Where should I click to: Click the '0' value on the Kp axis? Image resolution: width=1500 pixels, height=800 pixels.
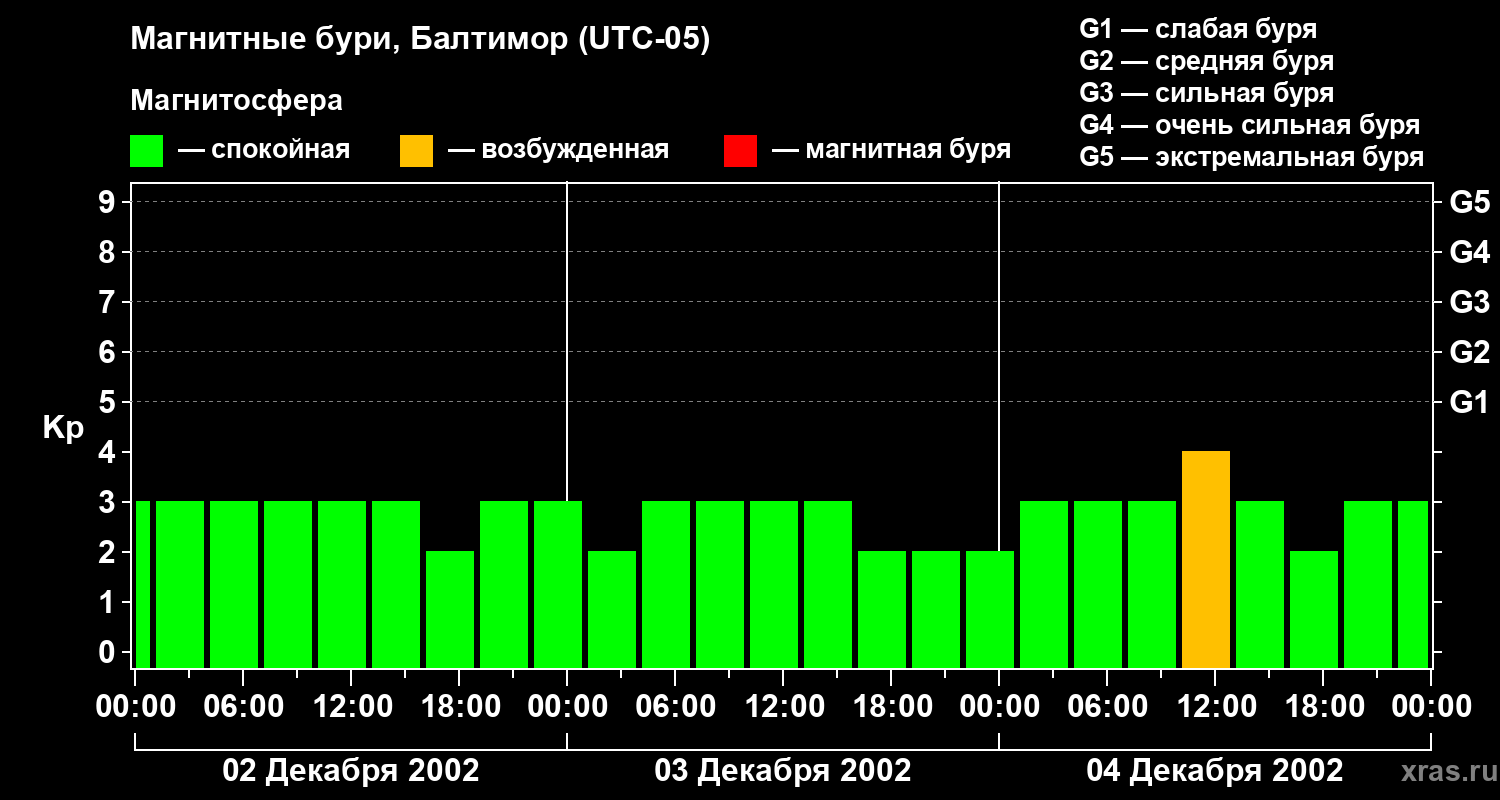click(x=109, y=652)
